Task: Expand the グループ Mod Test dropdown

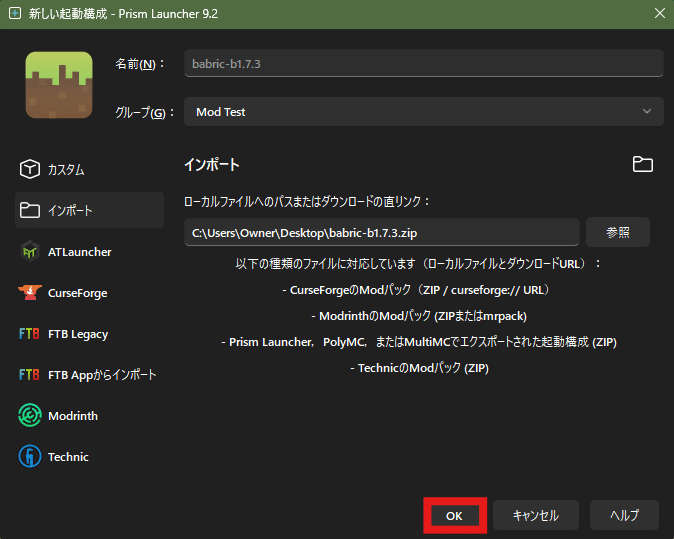Action: pos(424,112)
